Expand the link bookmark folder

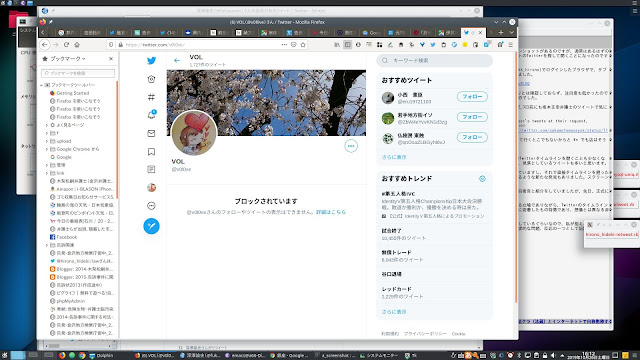point(47,173)
